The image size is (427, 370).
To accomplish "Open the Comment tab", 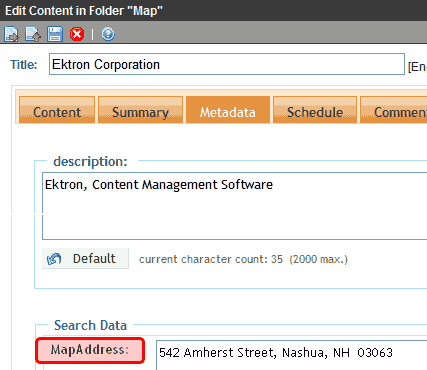I will point(394,110).
